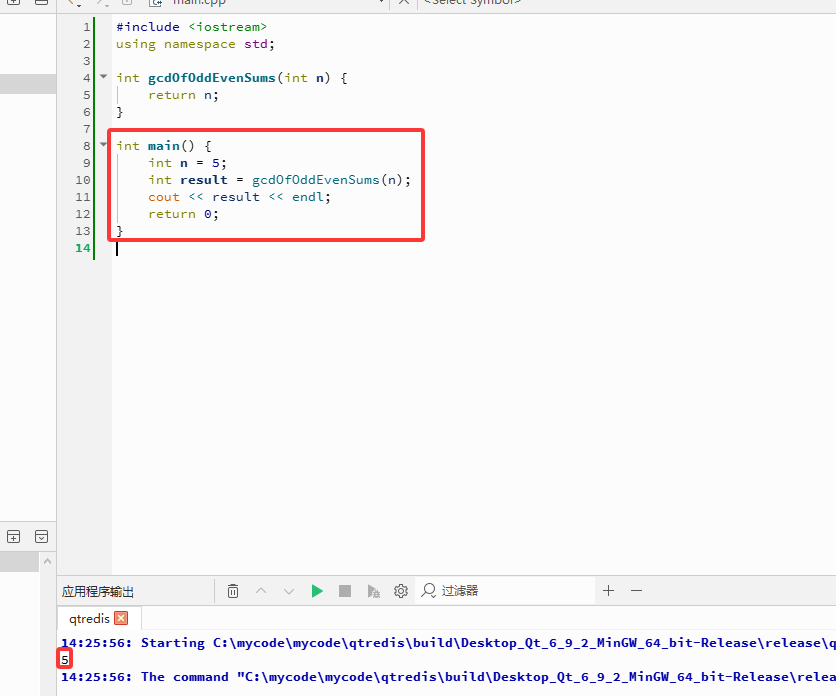Click line number 7 in gutter
Image resolution: width=836 pixels, height=696 pixels.
click(87, 129)
